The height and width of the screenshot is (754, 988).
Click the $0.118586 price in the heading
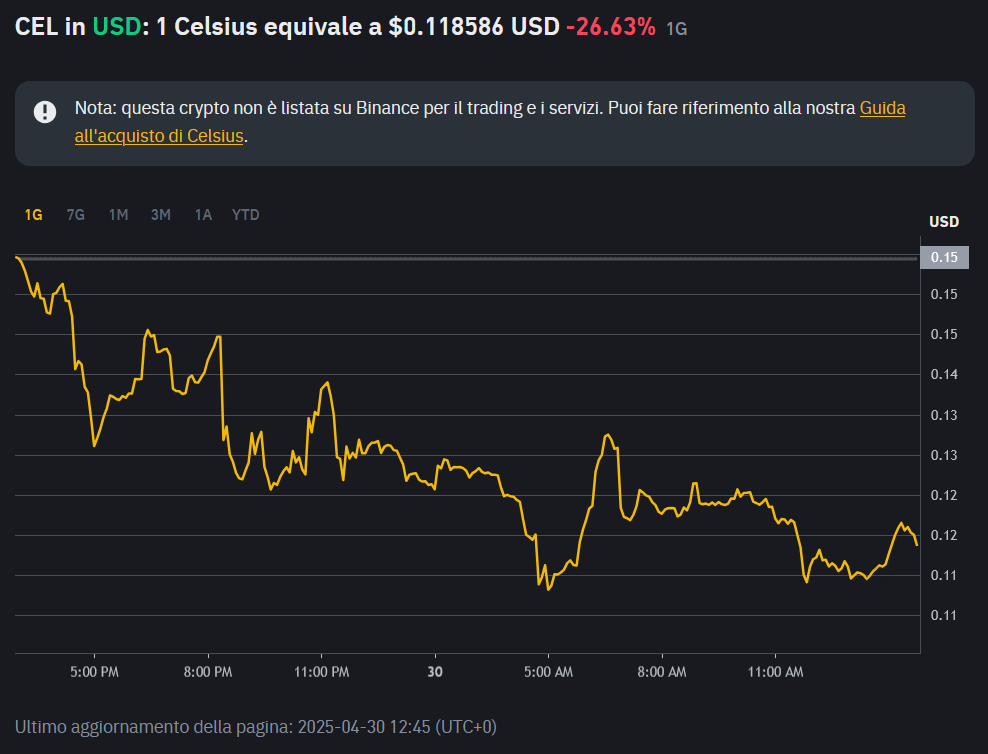446,26
